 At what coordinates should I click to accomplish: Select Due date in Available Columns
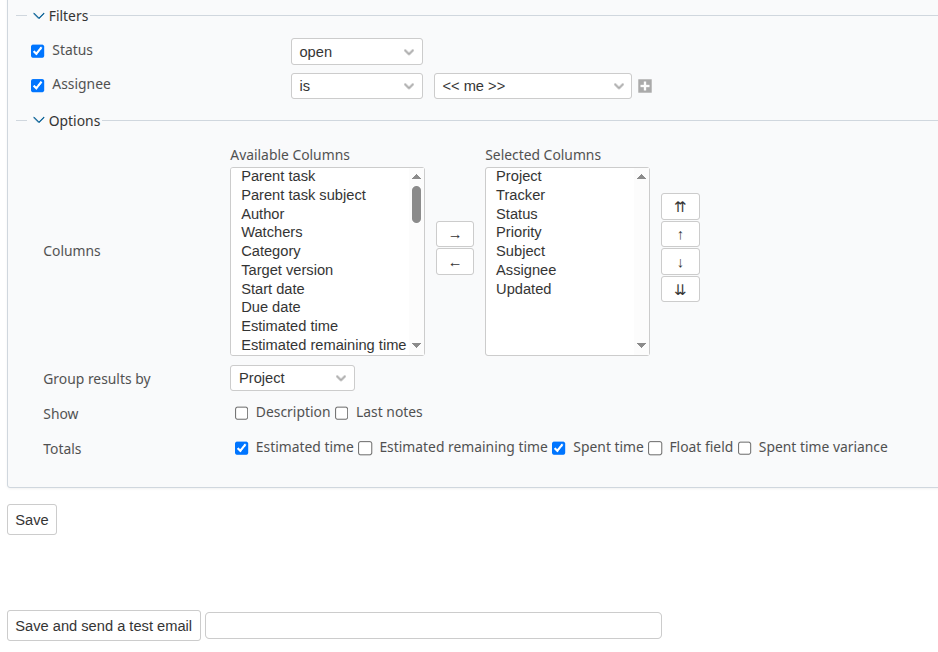pos(271,307)
